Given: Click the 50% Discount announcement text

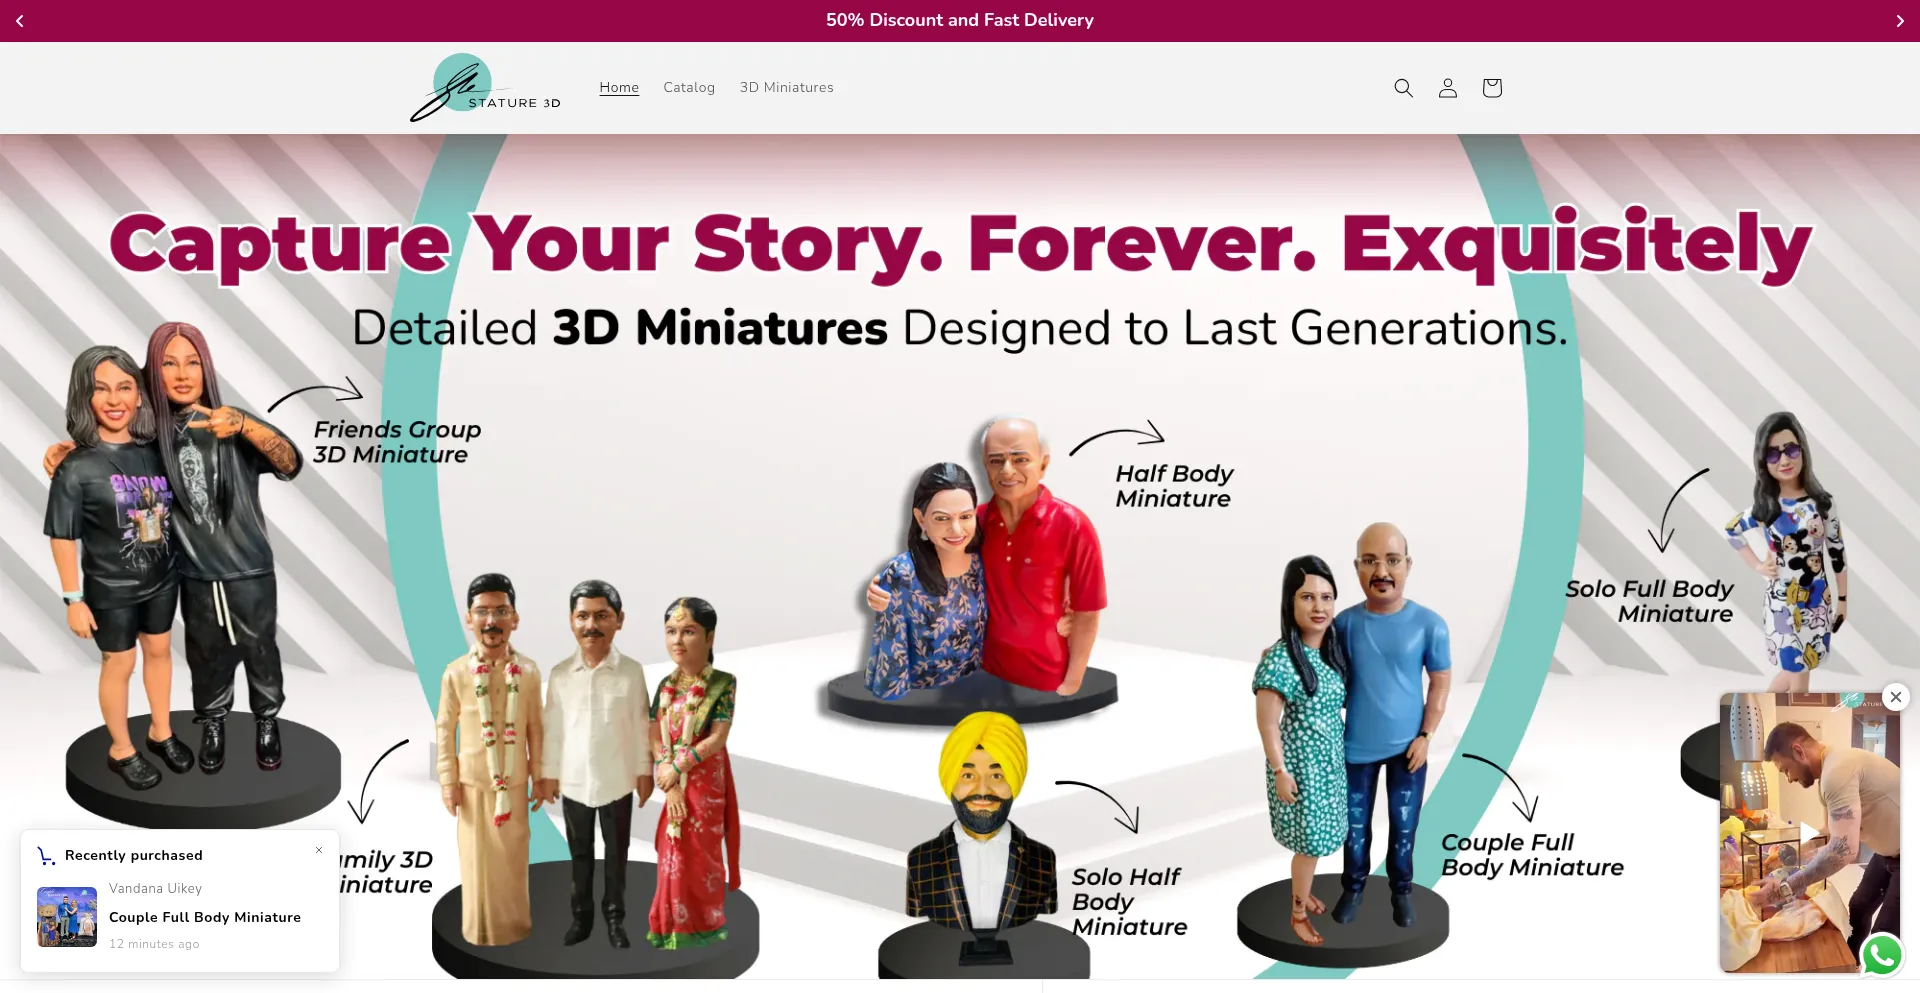Looking at the screenshot, I should click(960, 20).
